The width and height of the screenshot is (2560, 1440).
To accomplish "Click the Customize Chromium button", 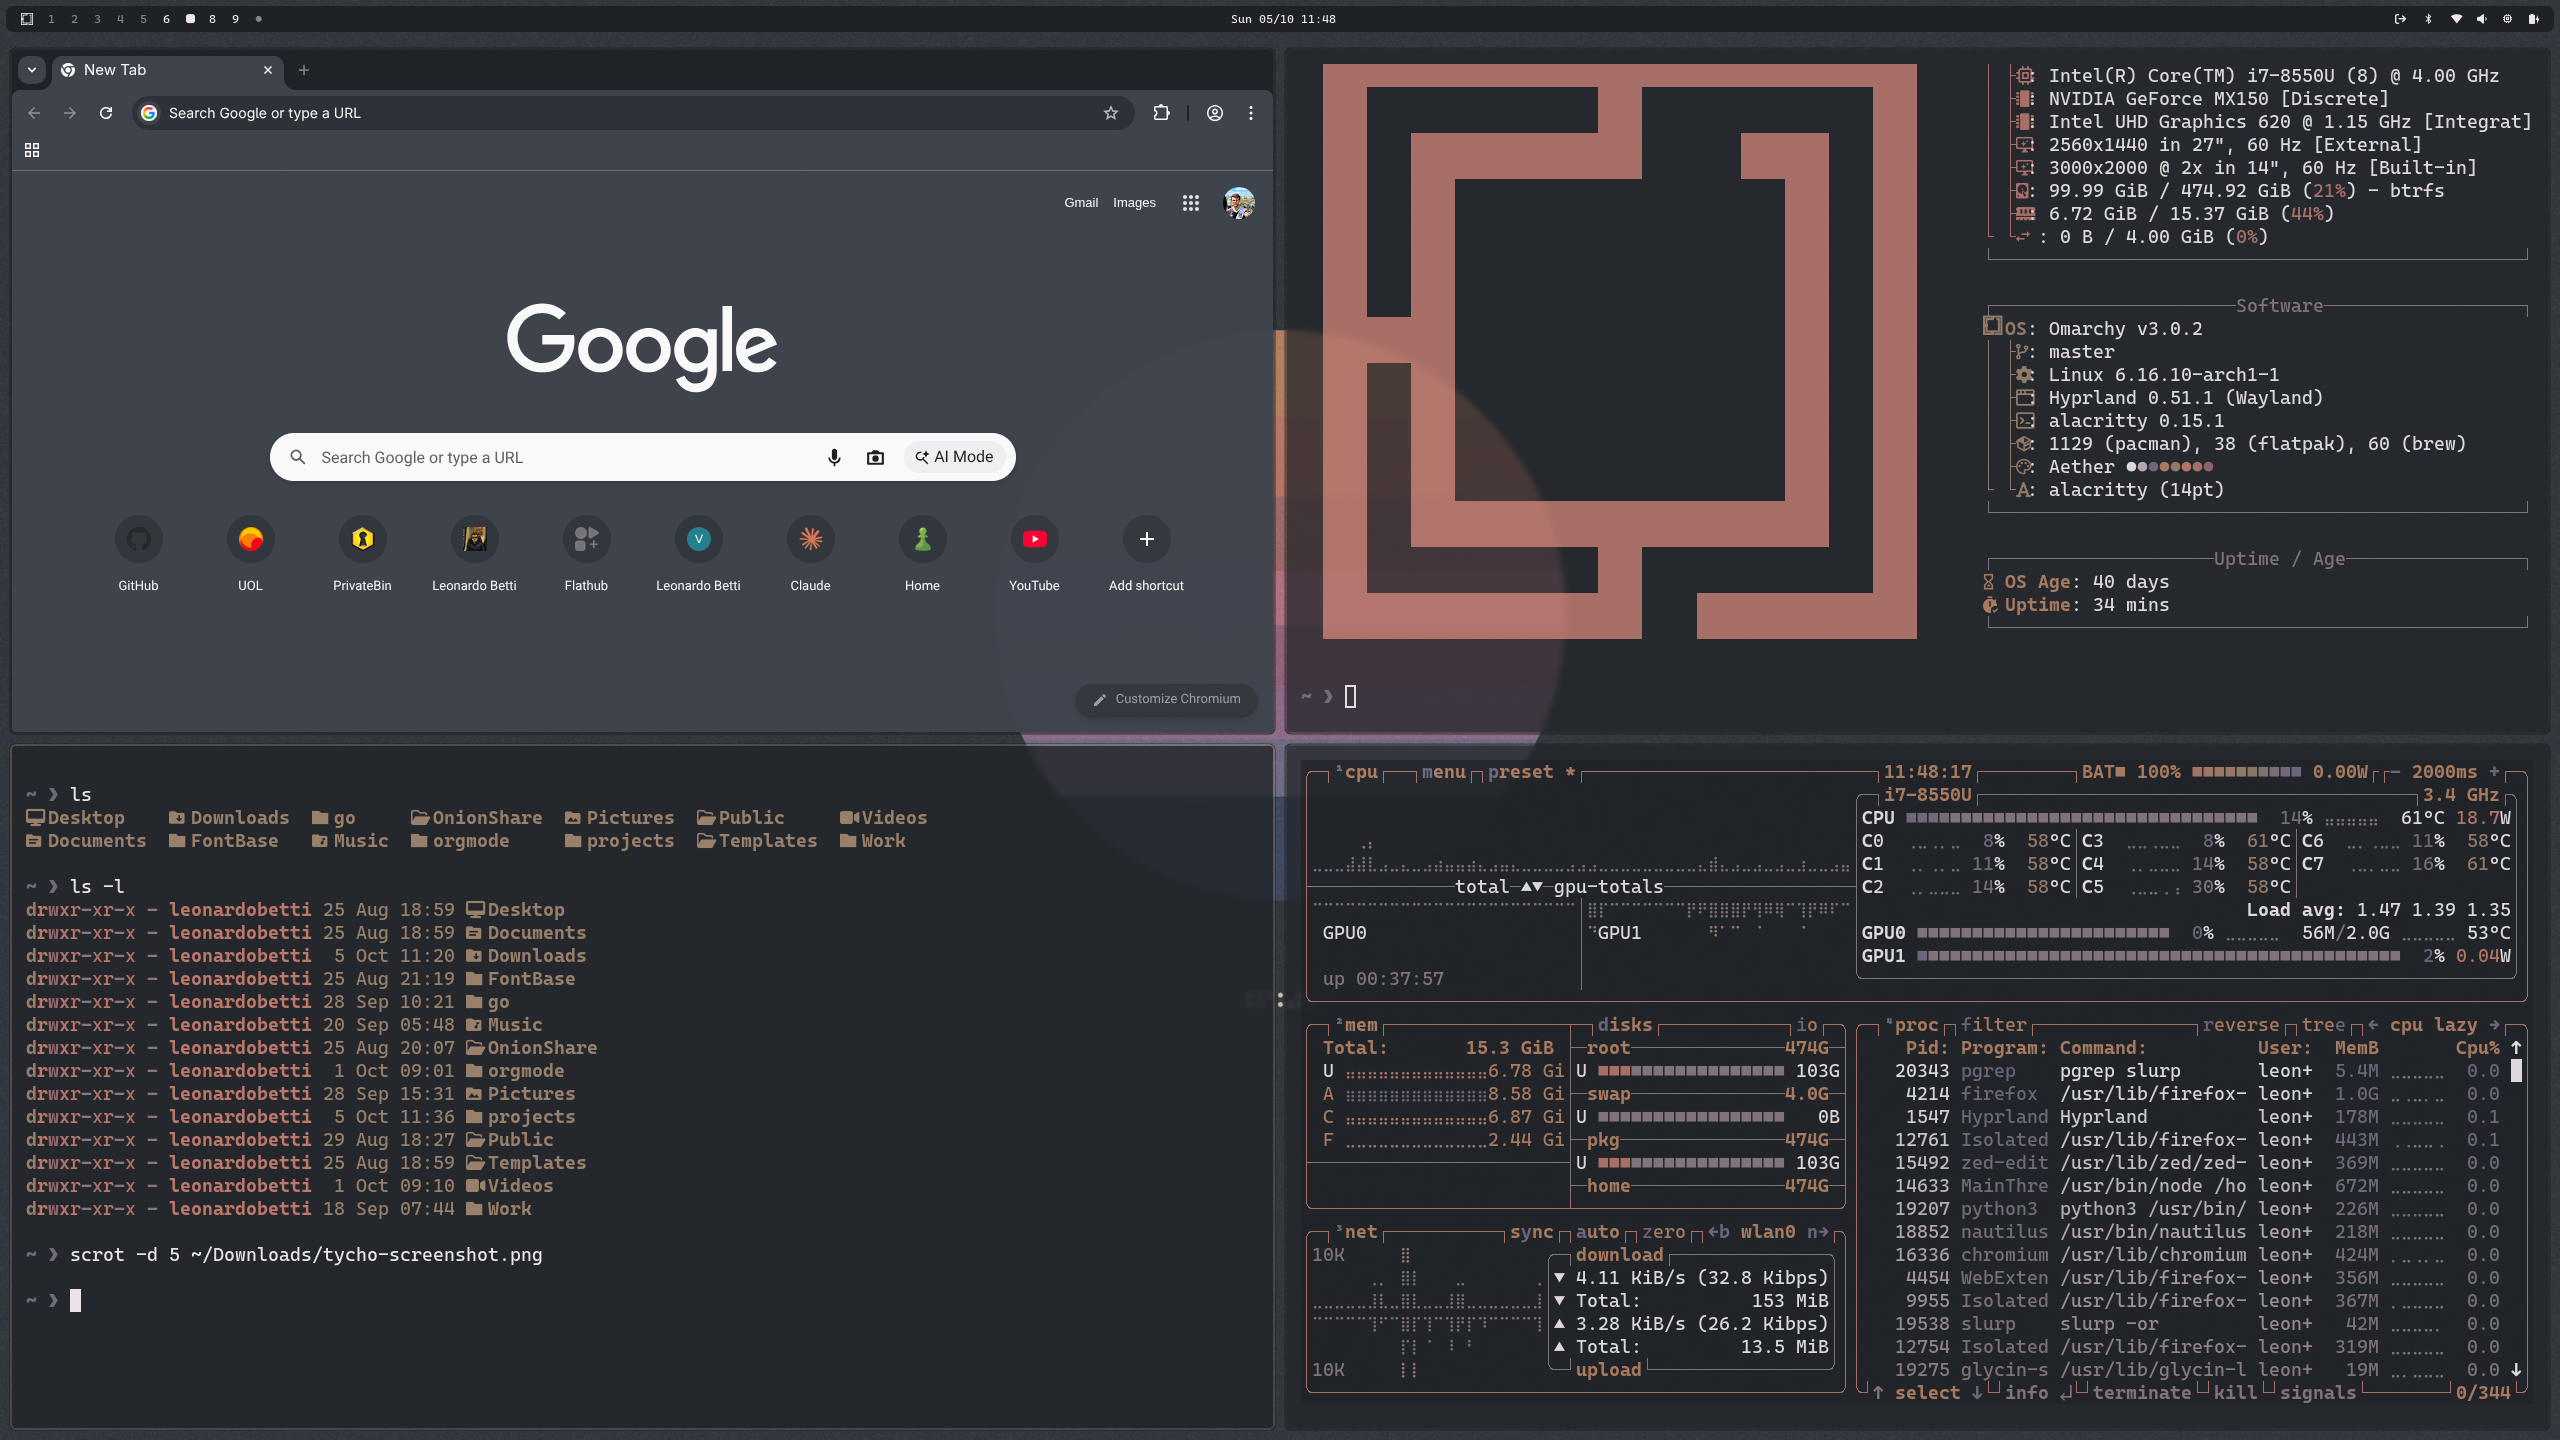I will (1166, 699).
